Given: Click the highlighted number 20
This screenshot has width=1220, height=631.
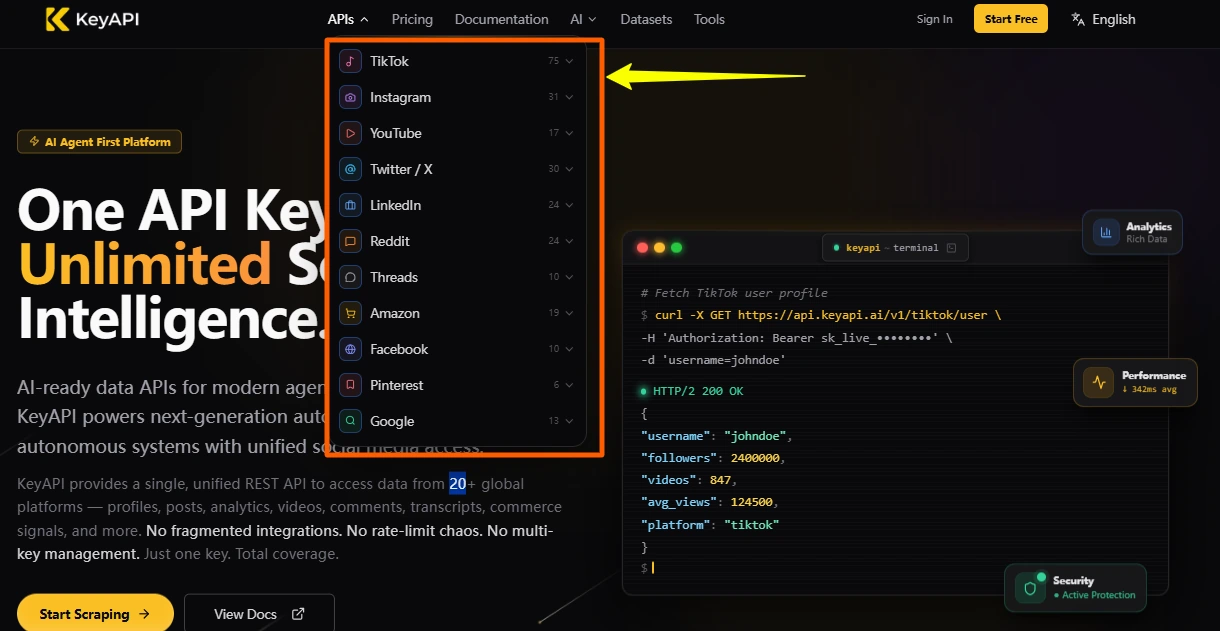Looking at the screenshot, I should pos(457,484).
